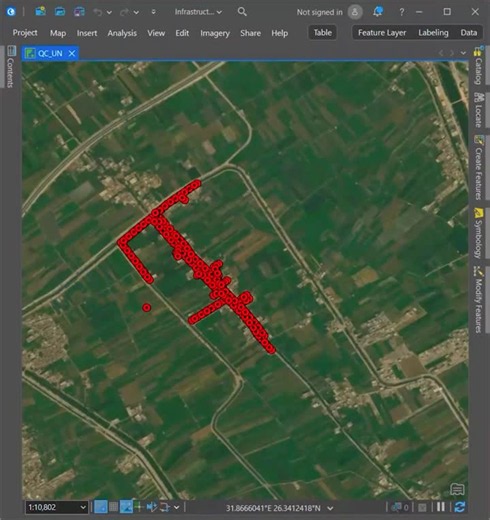Select the isolated red point feature

click(x=147, y=307)
